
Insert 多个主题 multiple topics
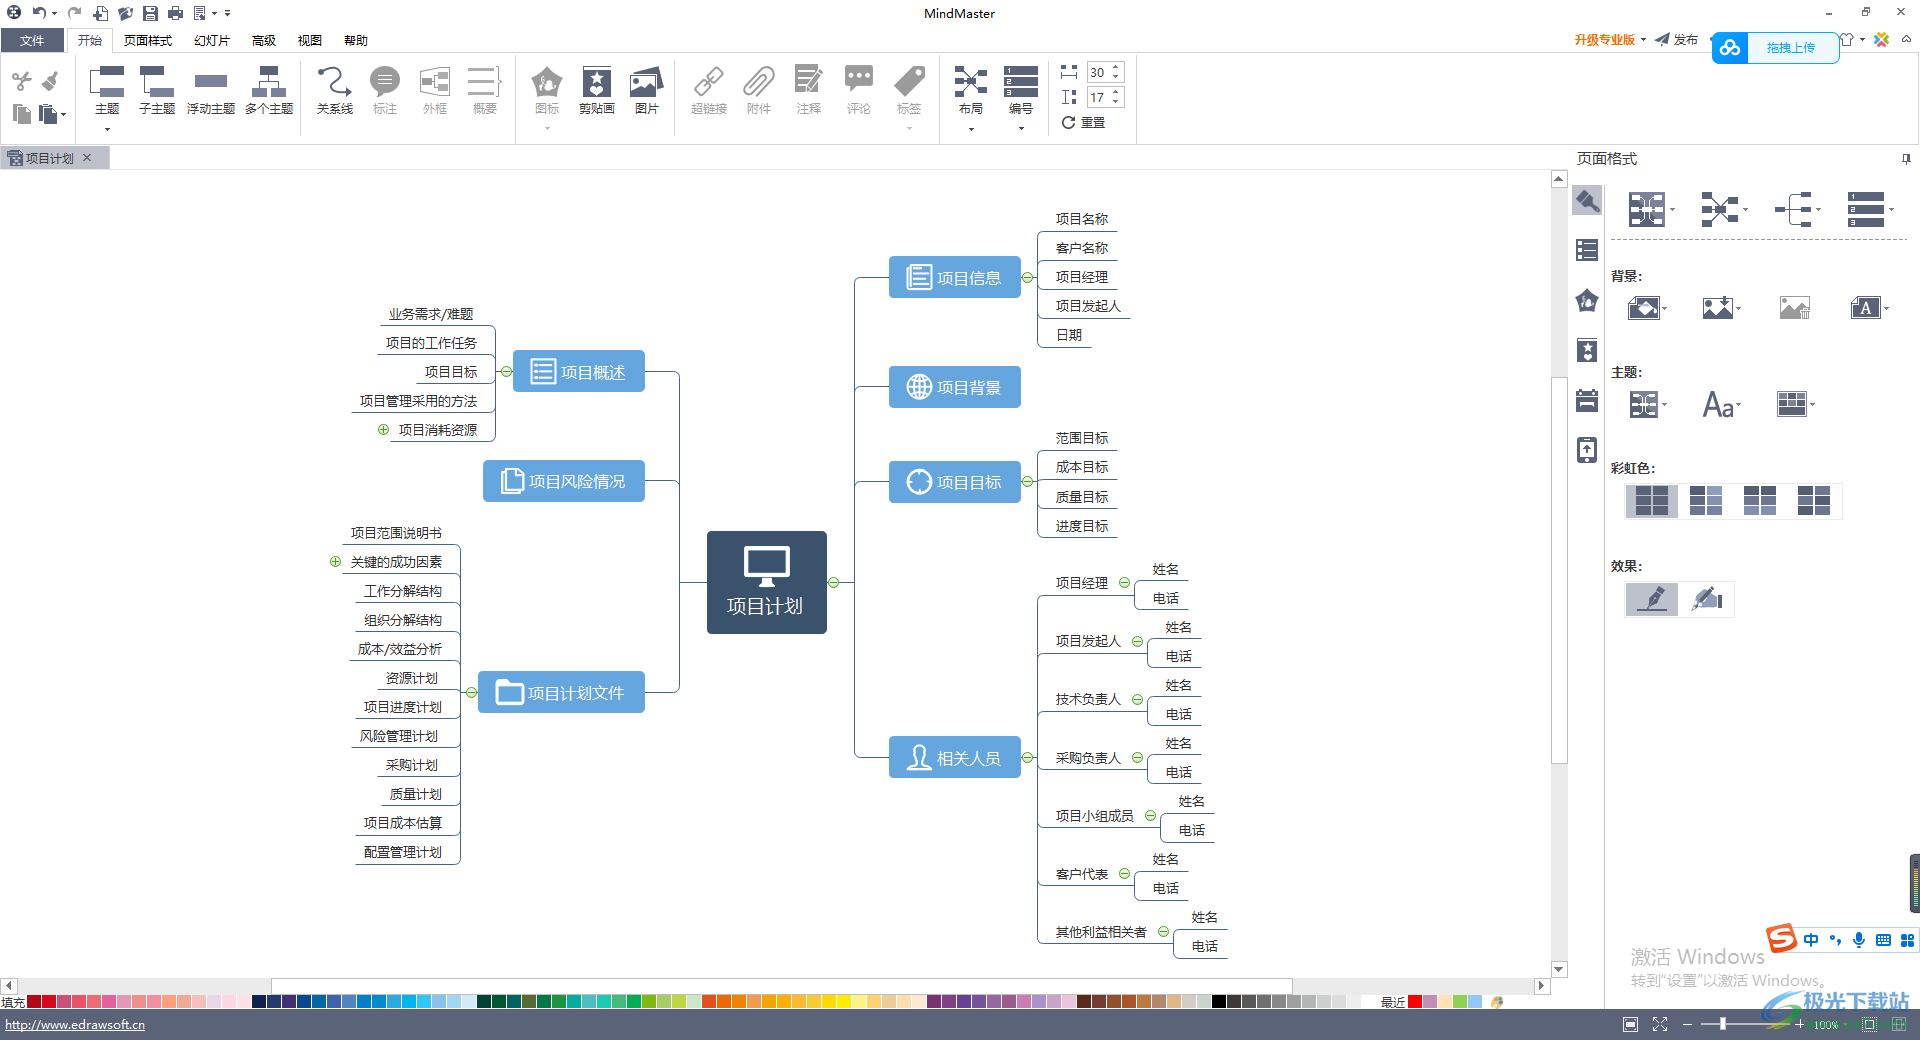click(x=269, y=90)
